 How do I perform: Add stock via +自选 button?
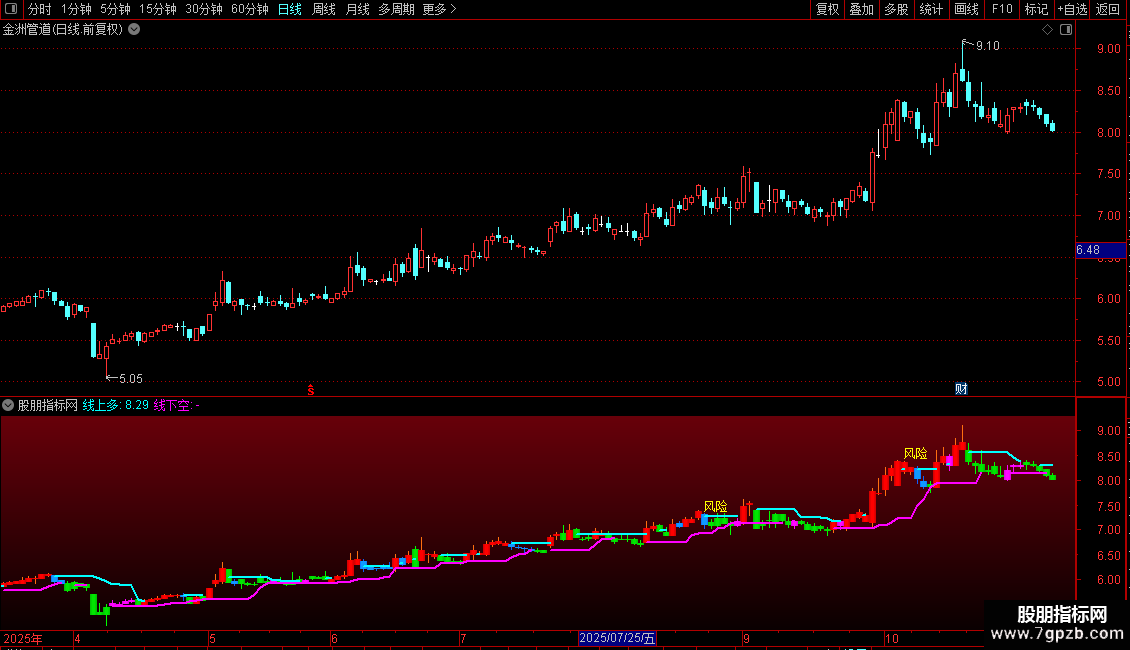pyautogui.click(x=1072, y=9)
